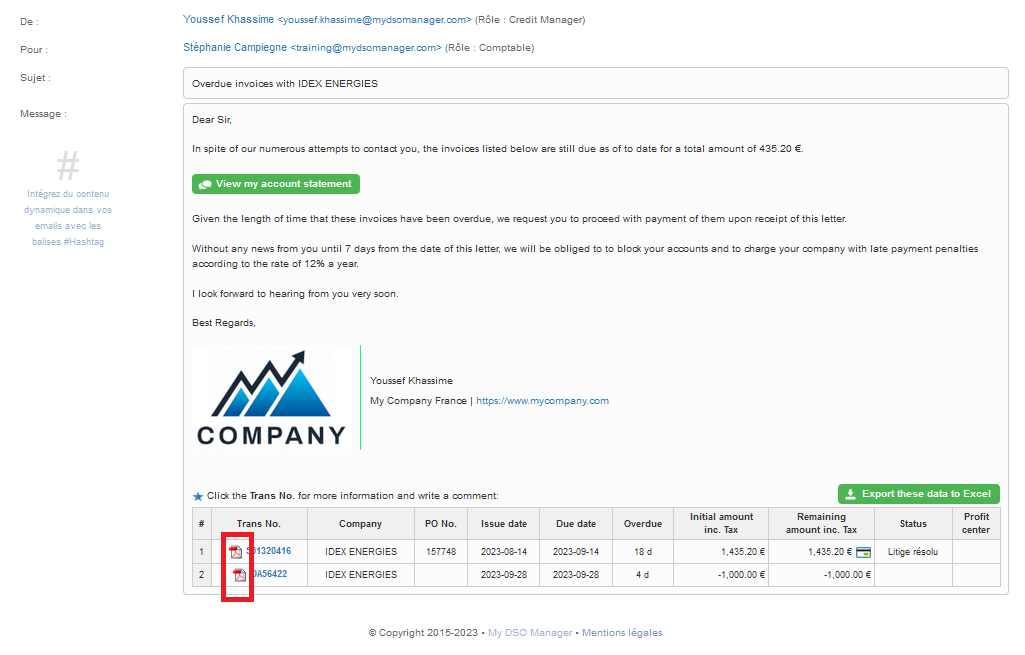Open My DSO Manager footer link

(x=530, y=633)
